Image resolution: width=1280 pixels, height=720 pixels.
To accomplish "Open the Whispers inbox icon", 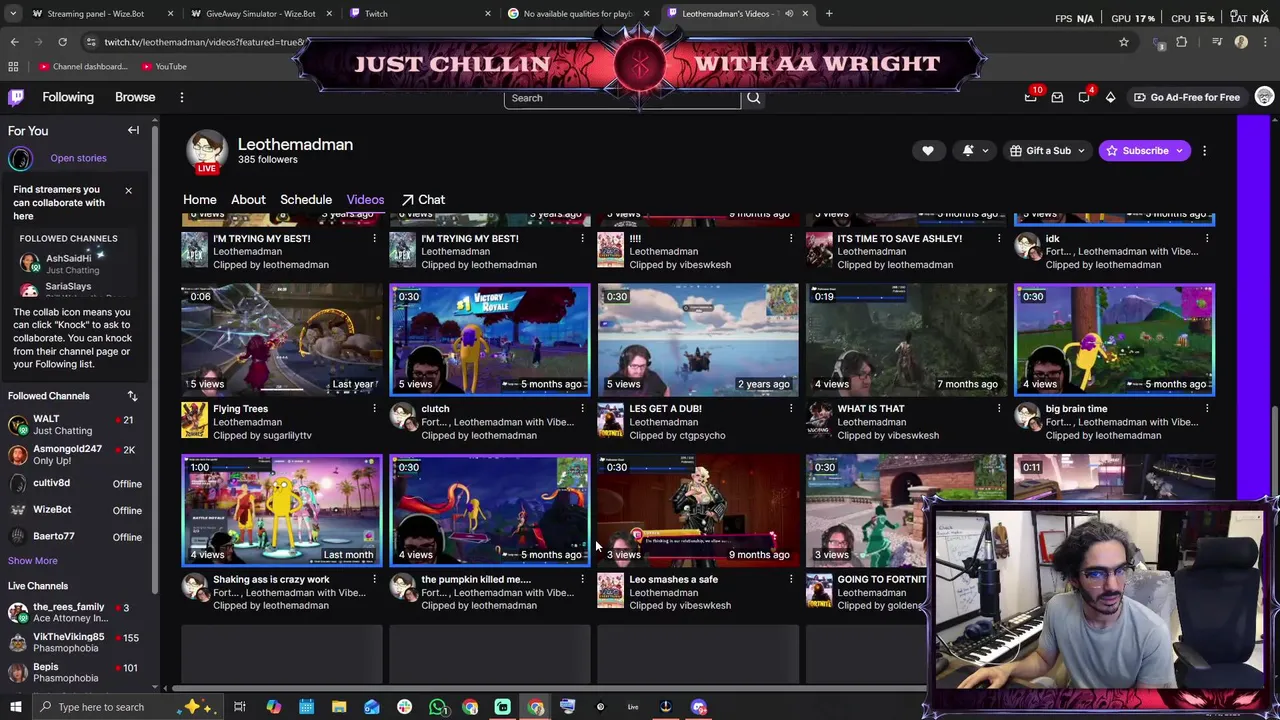I will (1057, 97).
